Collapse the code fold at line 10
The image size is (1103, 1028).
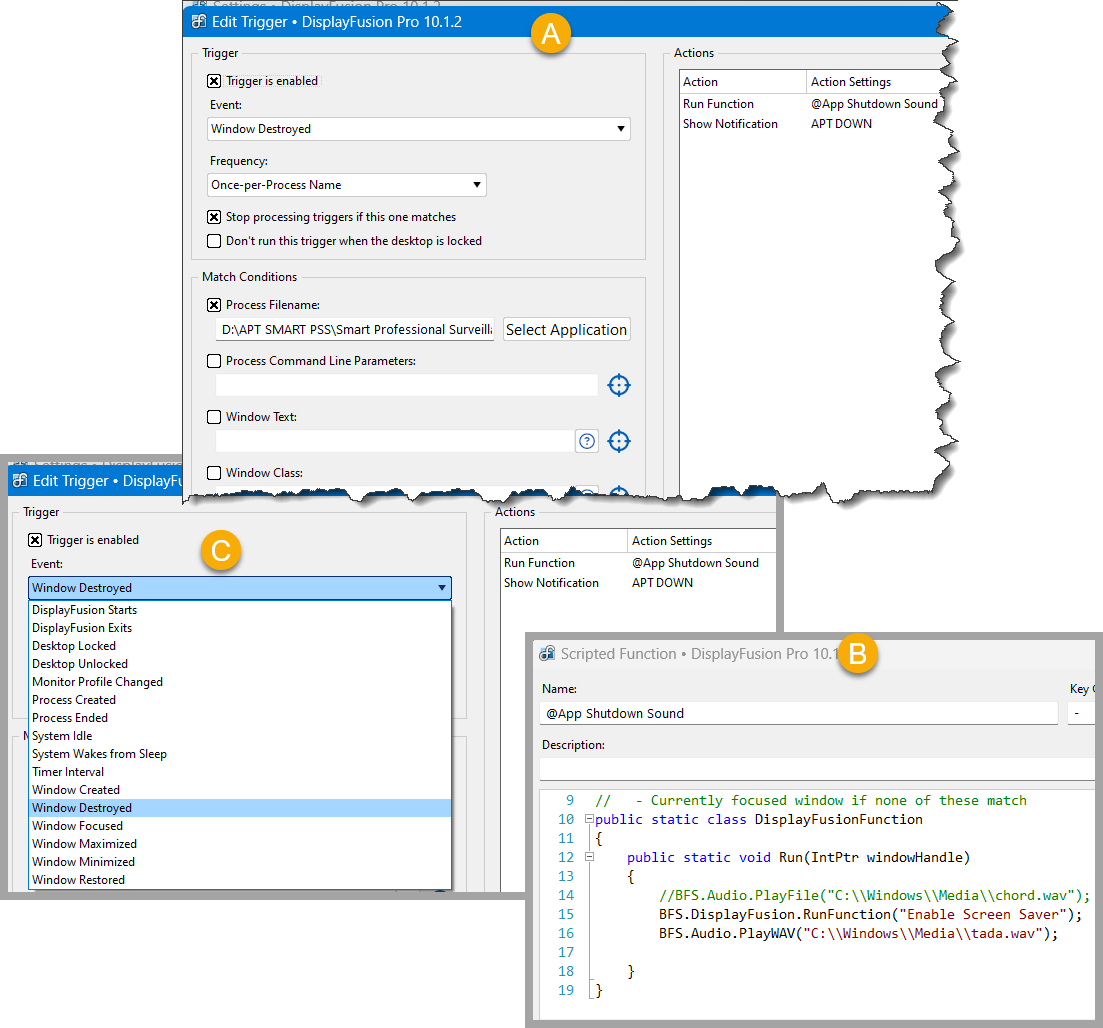point(589,820)
